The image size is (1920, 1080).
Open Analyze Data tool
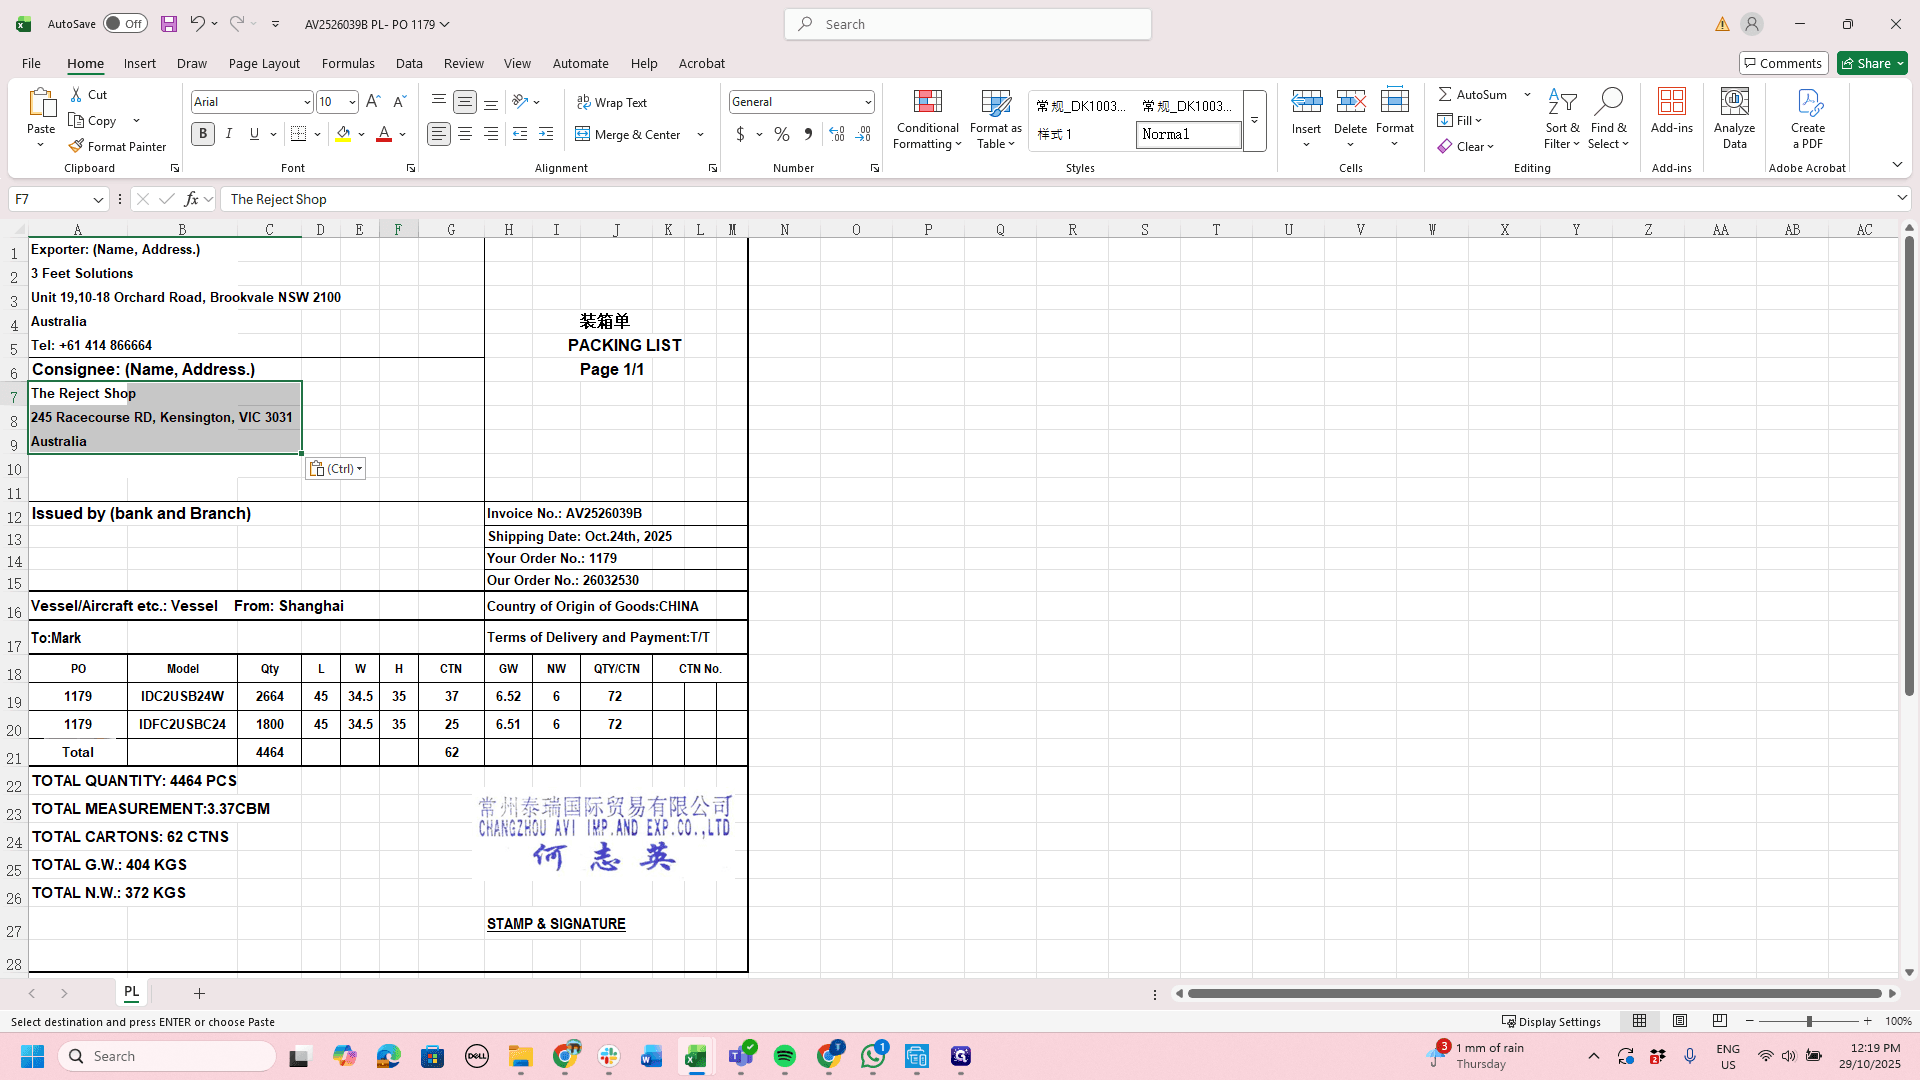[1734, 118]
